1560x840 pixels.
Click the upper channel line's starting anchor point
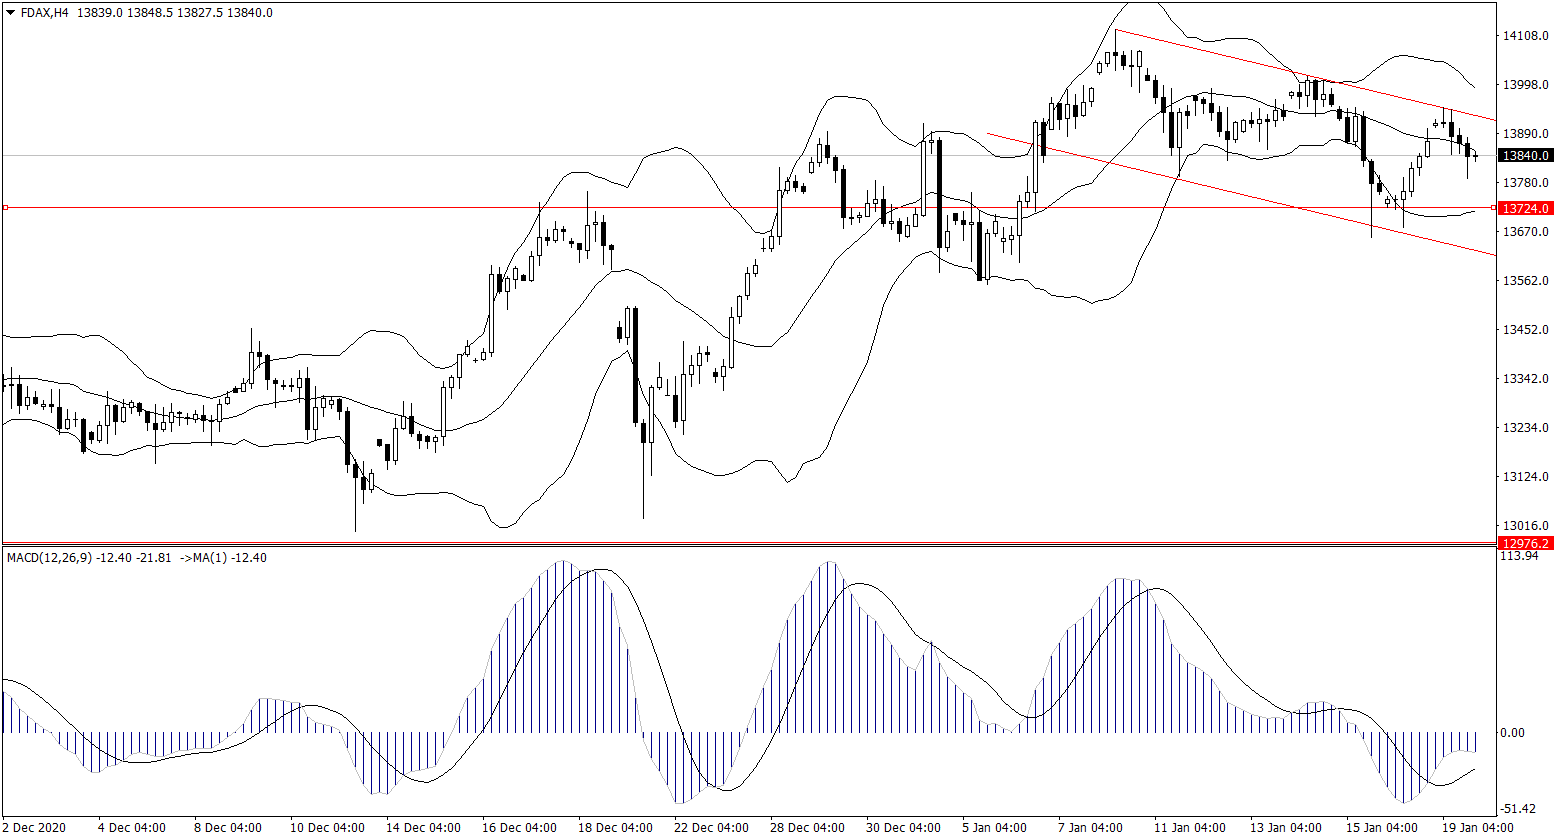(x=1116, y=30)
